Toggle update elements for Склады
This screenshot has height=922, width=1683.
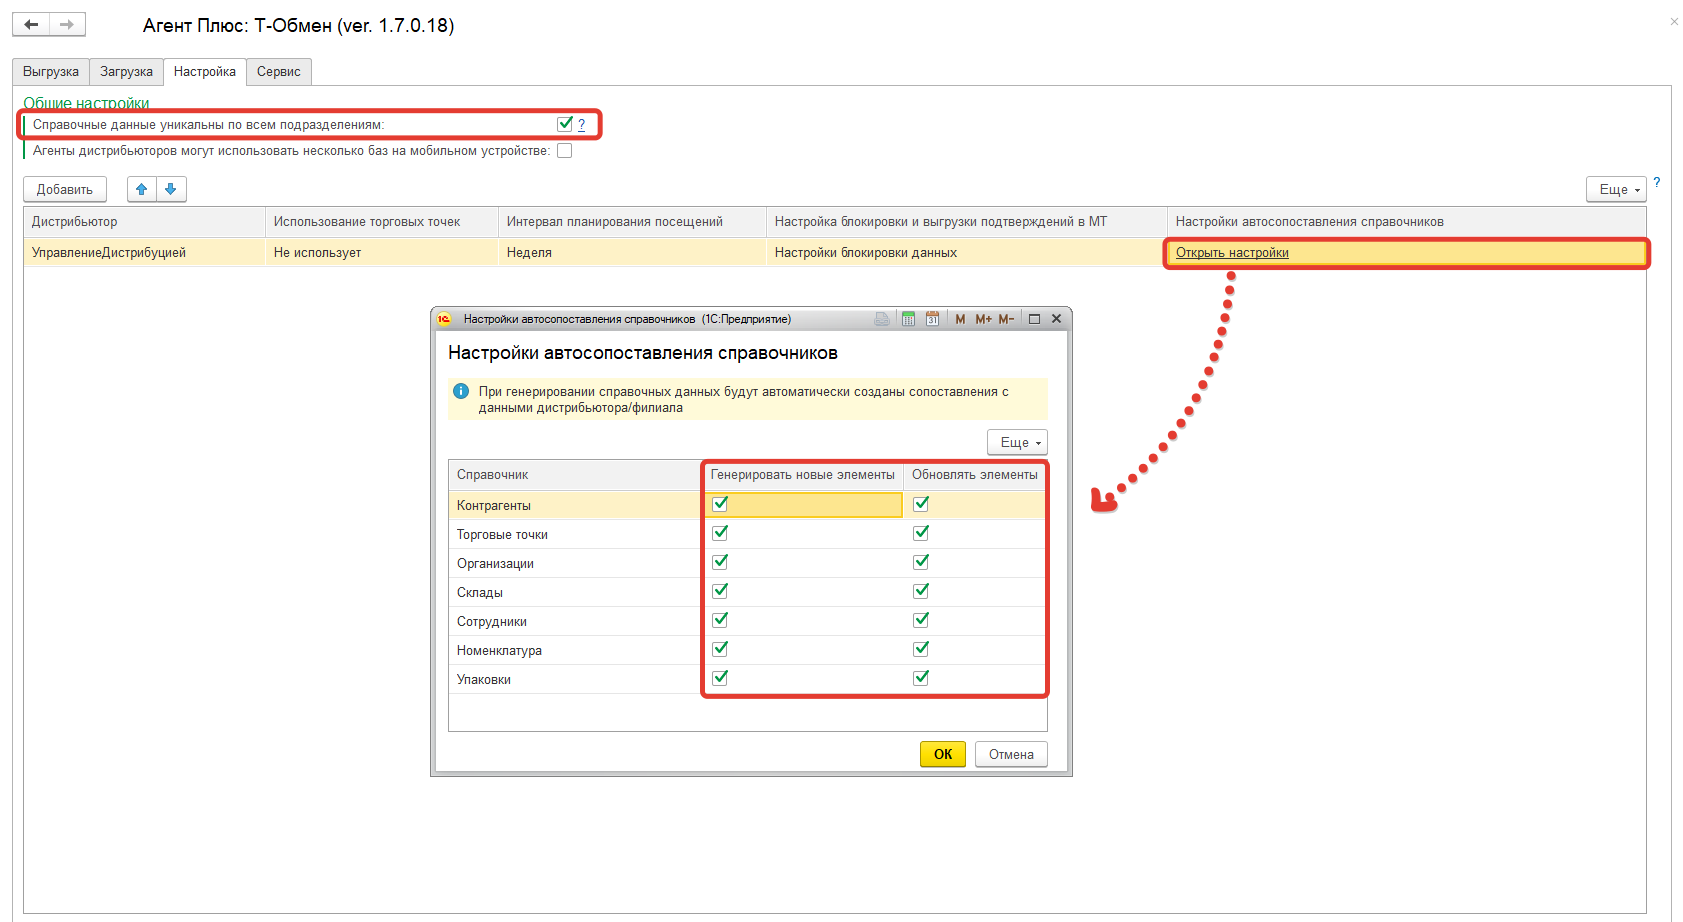[x=921, y=591]
